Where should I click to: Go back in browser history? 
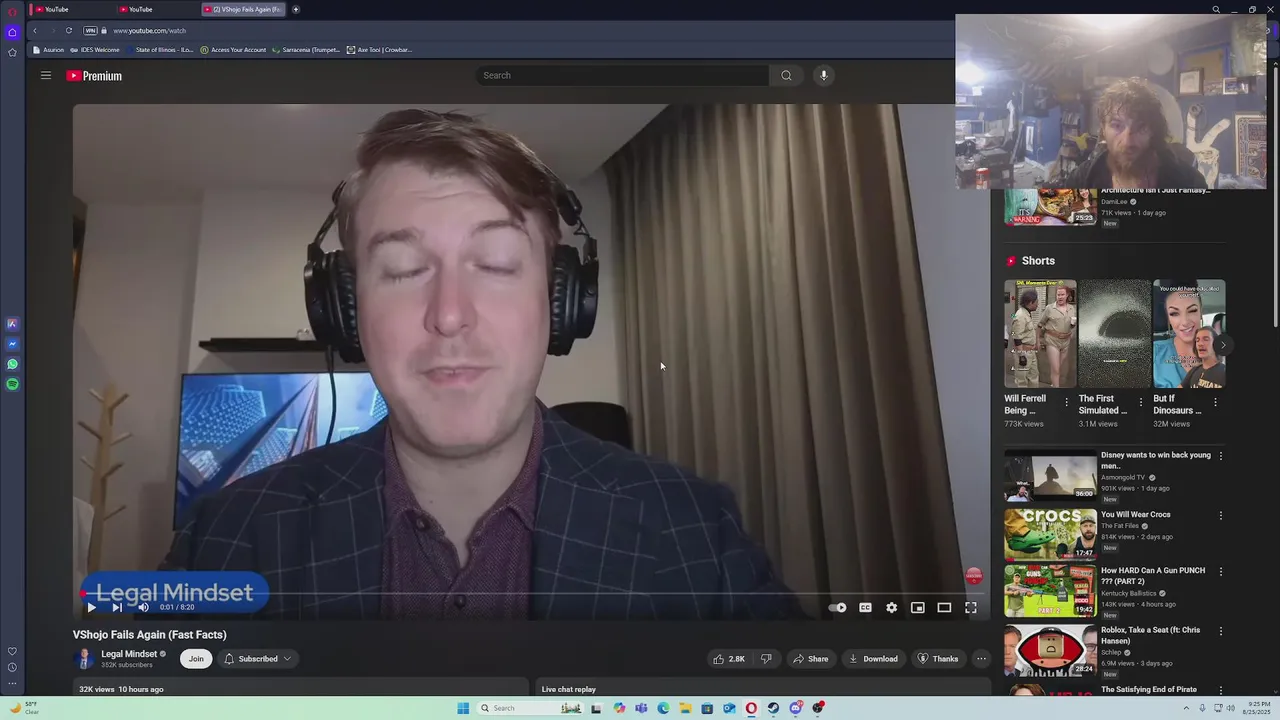(35, 30)
